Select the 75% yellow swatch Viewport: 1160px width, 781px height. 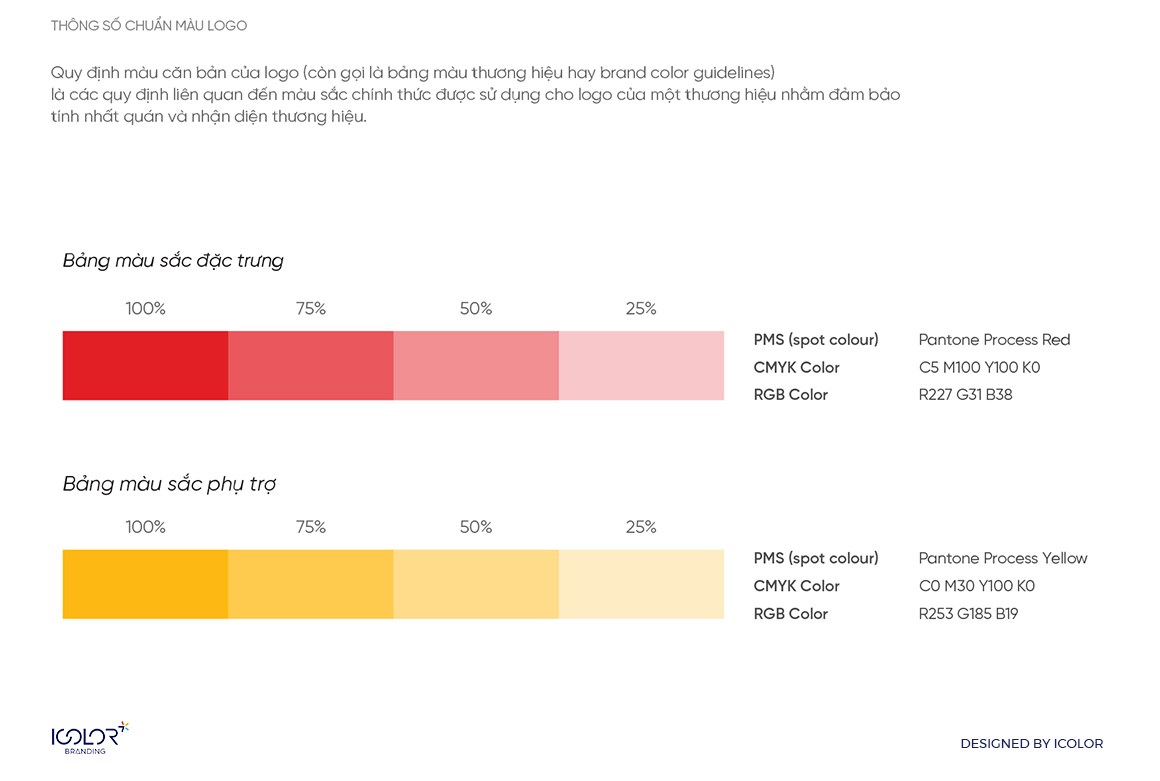coord(310,584)
